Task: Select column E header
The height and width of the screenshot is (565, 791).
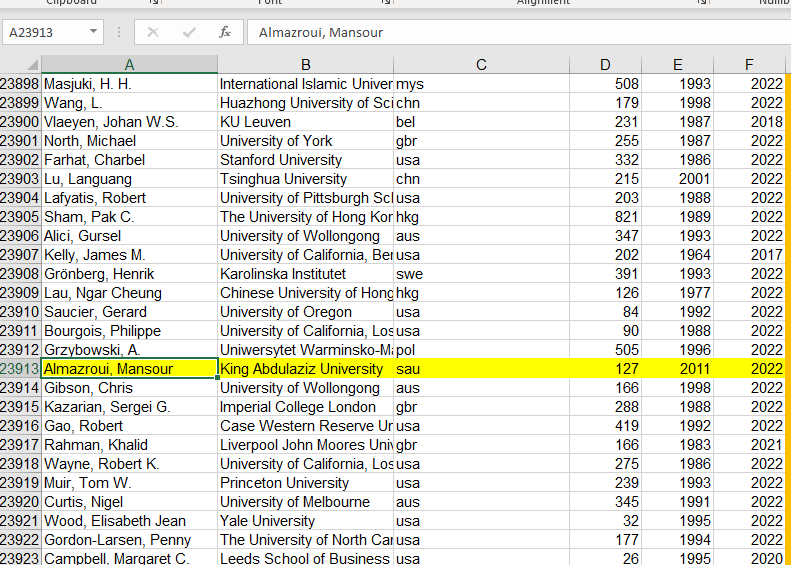Action: 677,65
